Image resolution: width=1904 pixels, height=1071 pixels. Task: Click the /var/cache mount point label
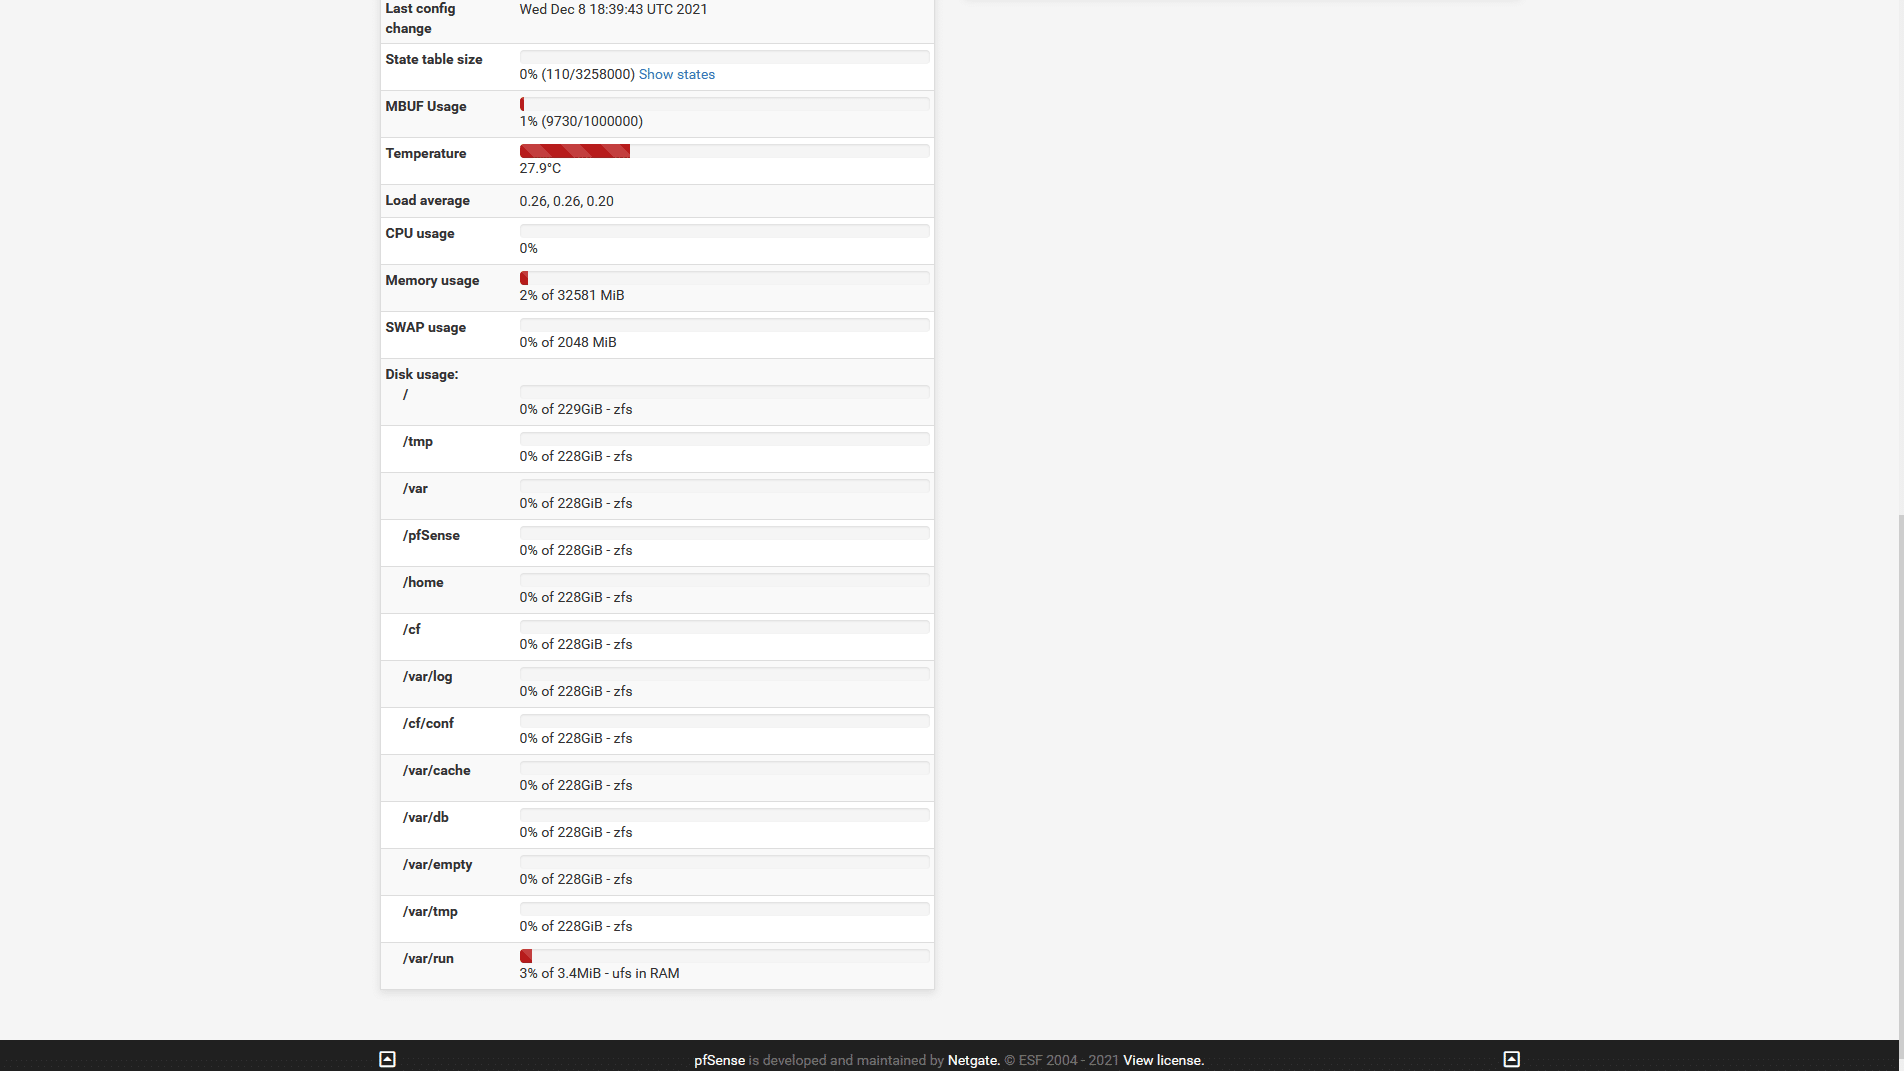[x=437, y=770]
